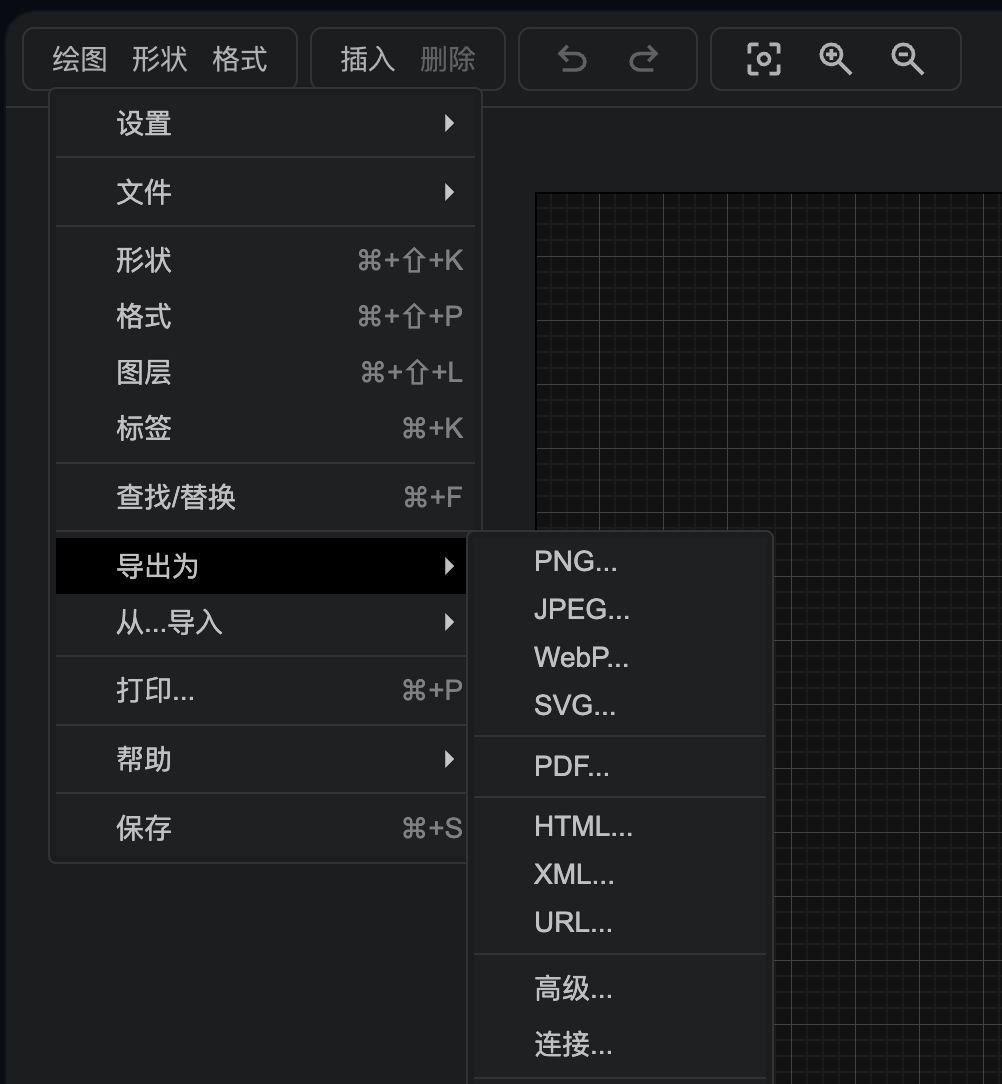The height and width of the screenshot is (1084, 1002).
Task: Click the redo arrow icon
Action: [645, 59]
